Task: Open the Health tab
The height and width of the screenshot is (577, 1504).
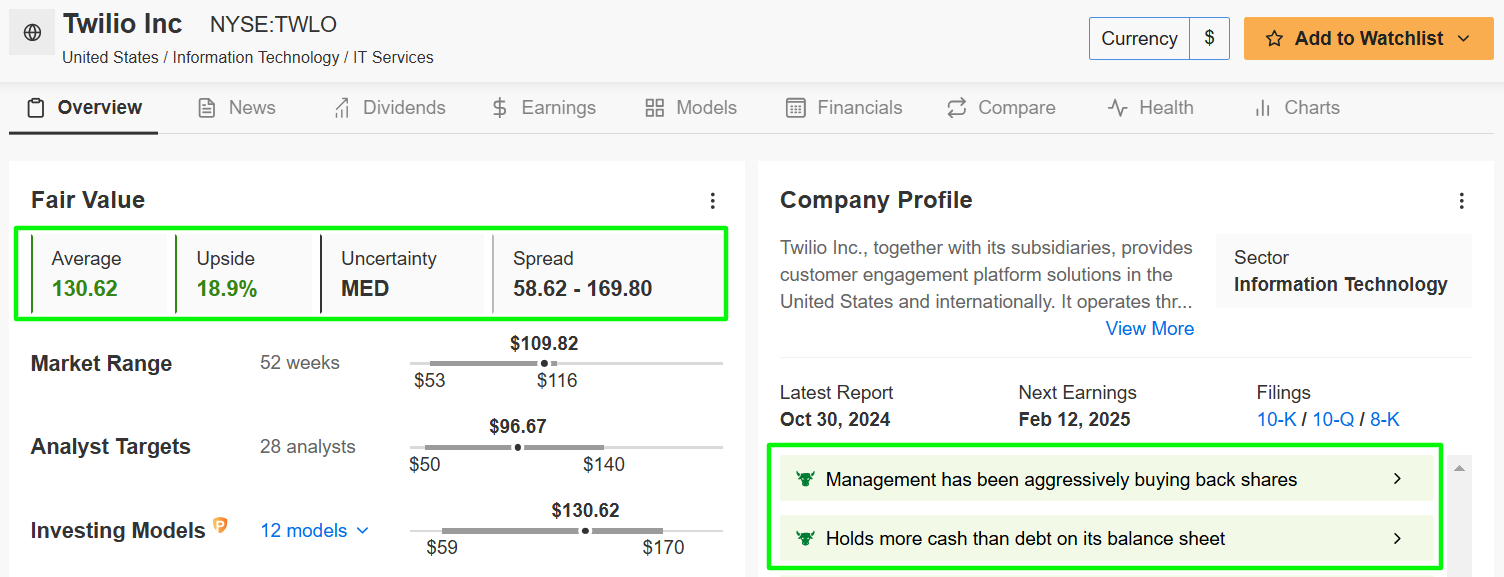Action: pos(1151,108)
